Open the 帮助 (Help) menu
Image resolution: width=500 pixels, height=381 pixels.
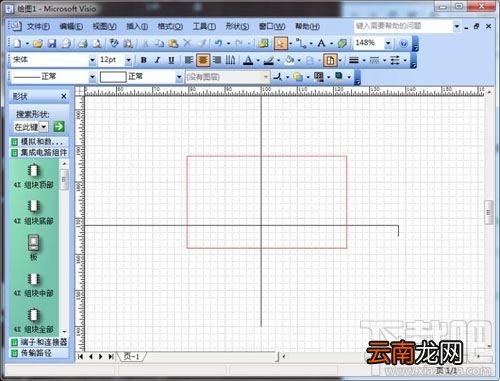(307, 26)
